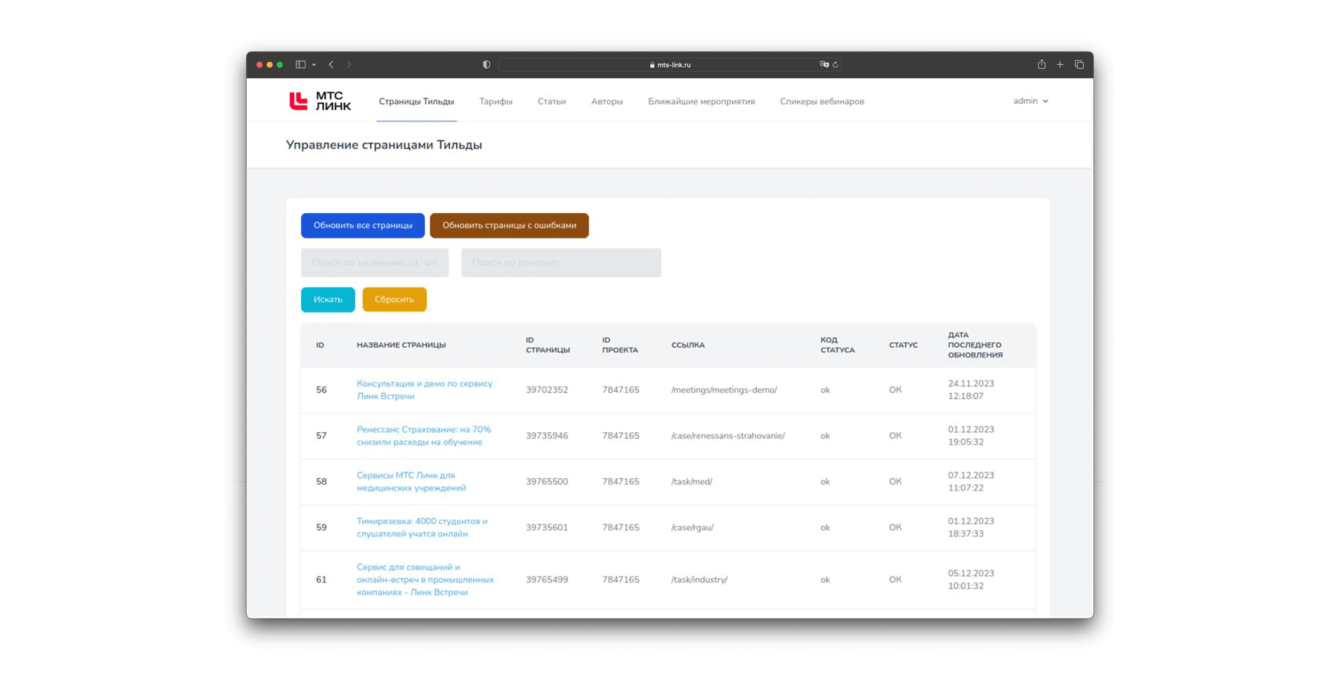The image size is (1340, 688).
Task: Click Обновить все страницы button
Action: pos(363,225)
